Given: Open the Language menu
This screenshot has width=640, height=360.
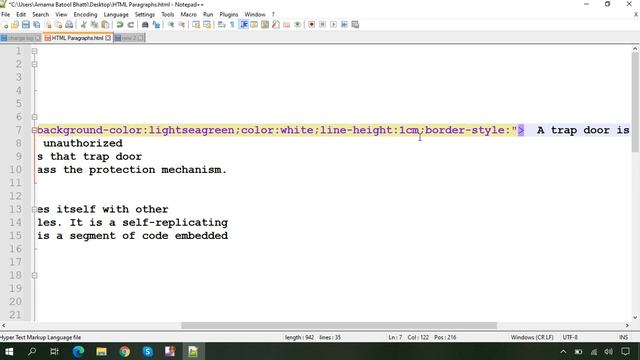Looking at the screenshot, I should click(116, 14).
